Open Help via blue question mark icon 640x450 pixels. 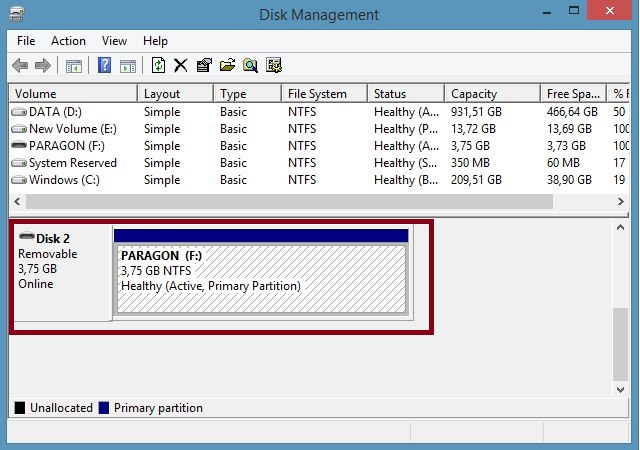coord(104,65)
